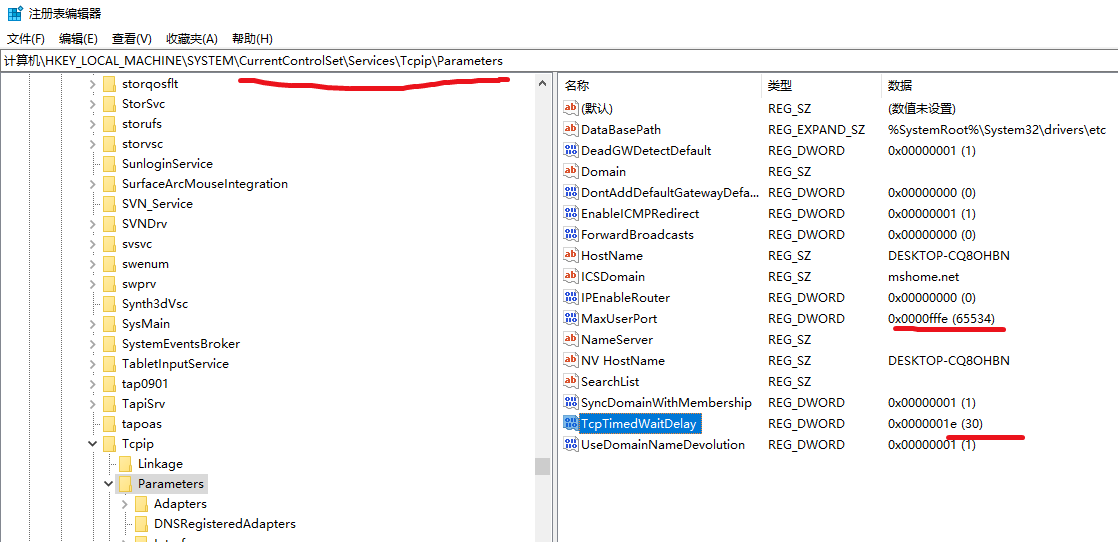Image resolution: width=1118 pixels, height=542 pixels.
Task: Open the 帮助(H) menu
Action: pos(252,39)
